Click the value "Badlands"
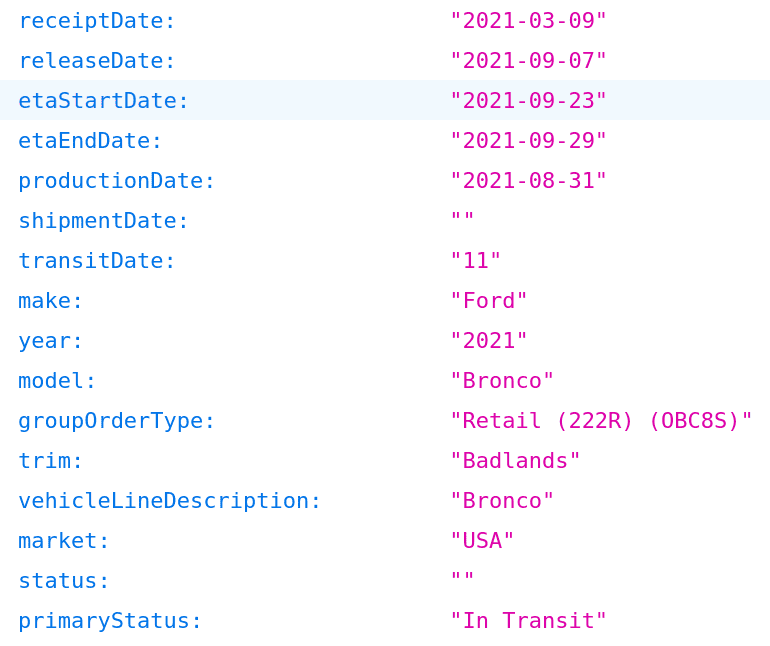 pos(515,461)
